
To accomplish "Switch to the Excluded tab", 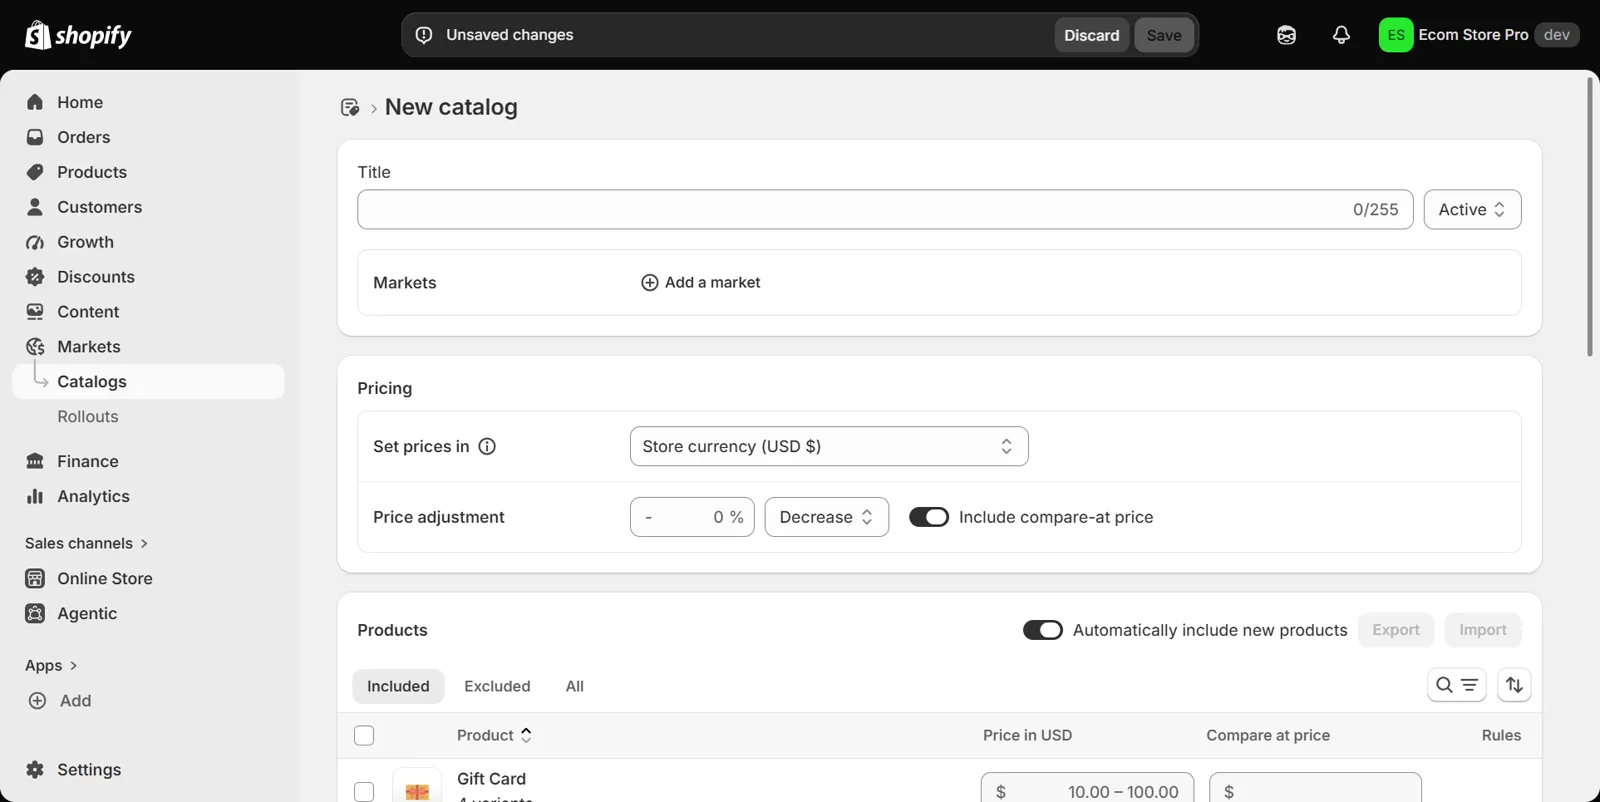I will click(x=497, y=686).
